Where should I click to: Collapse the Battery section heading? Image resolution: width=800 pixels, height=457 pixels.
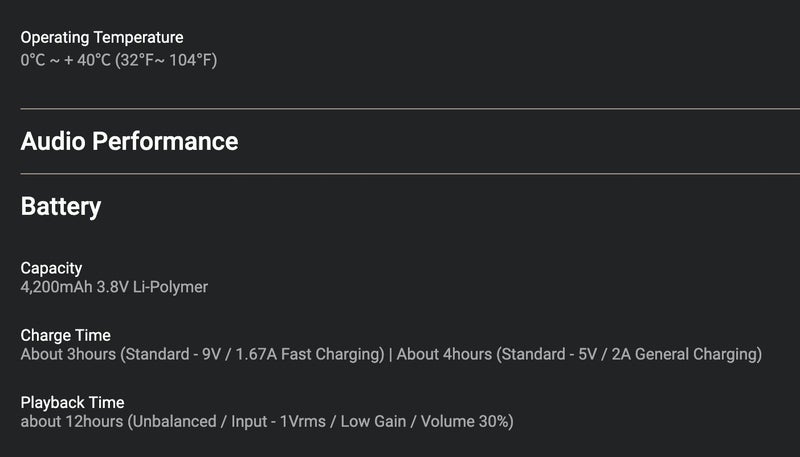(61, 207)
